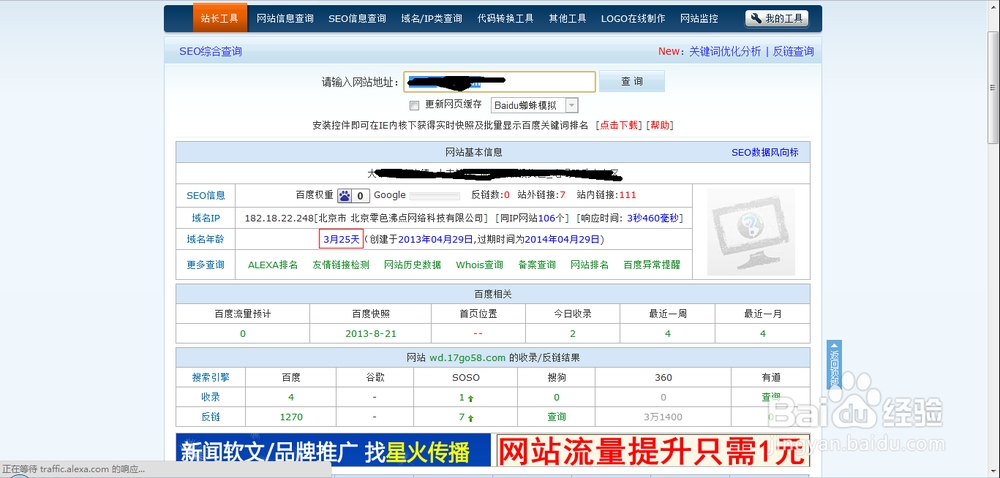This screenshot has width=1000, height=478.
Task: Click the Baidu snapshot date 2013-8-21
Action: pos(371,333)
